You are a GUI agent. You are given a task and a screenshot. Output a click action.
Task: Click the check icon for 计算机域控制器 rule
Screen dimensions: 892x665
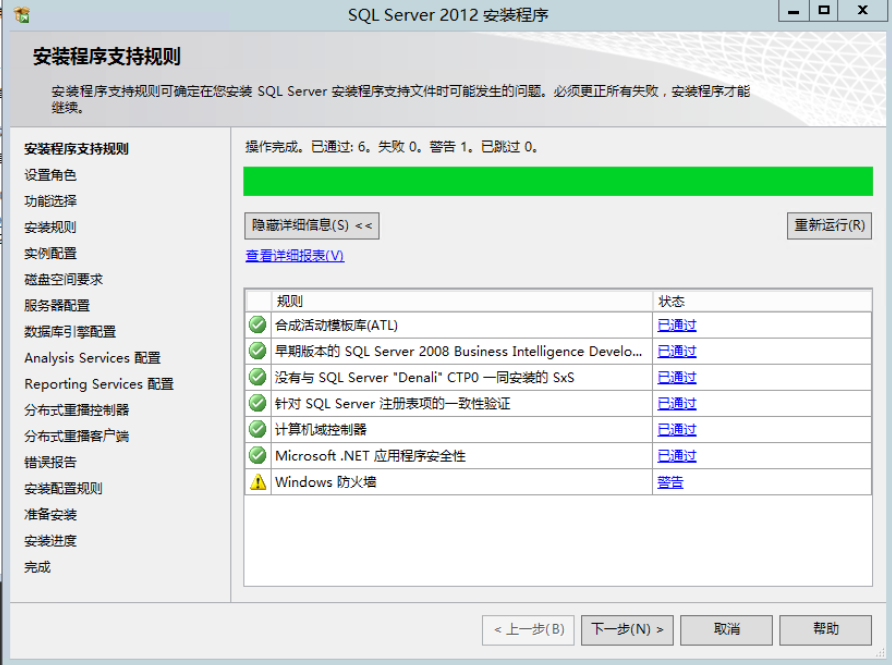[x=258, y=429]
